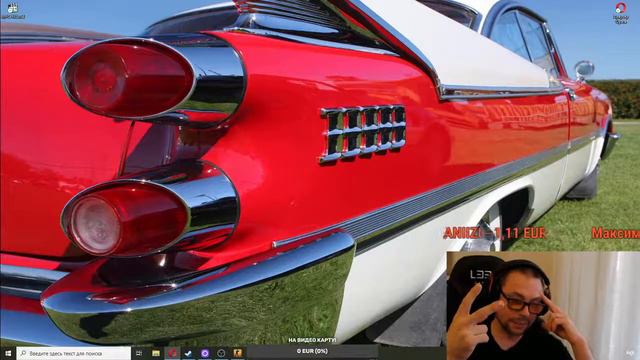
Task: Open the purple circle app on taskbar
Action: [x=205, y=353]
